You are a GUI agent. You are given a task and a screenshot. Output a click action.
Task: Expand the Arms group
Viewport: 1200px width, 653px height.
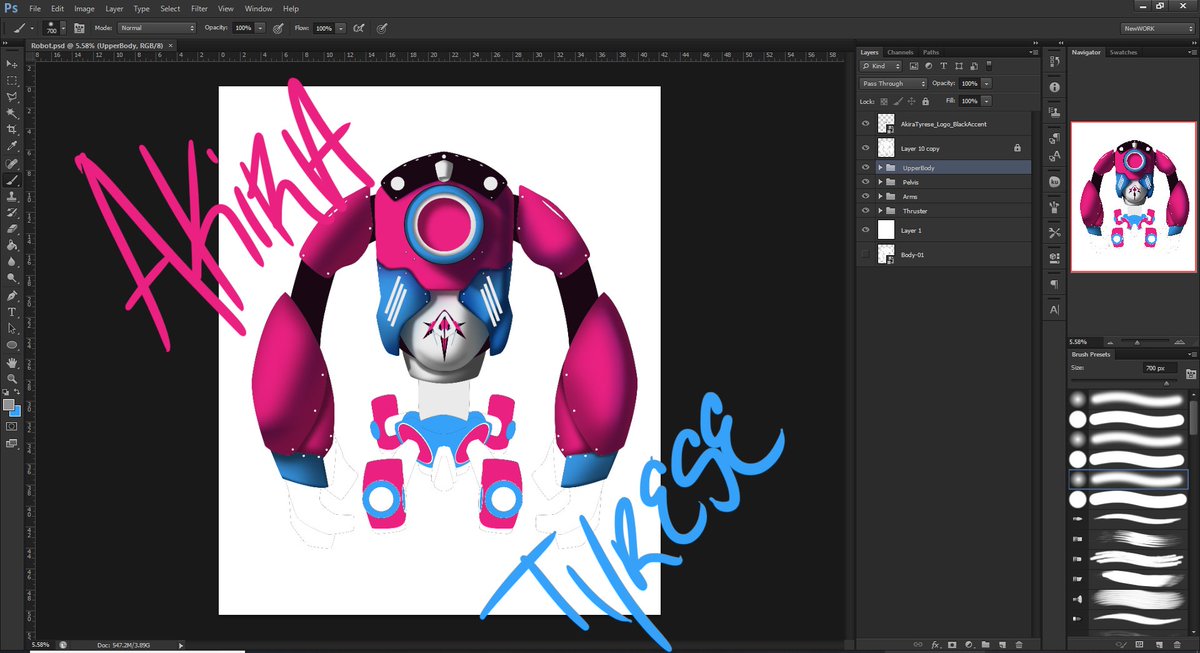[x=880, y=196]
